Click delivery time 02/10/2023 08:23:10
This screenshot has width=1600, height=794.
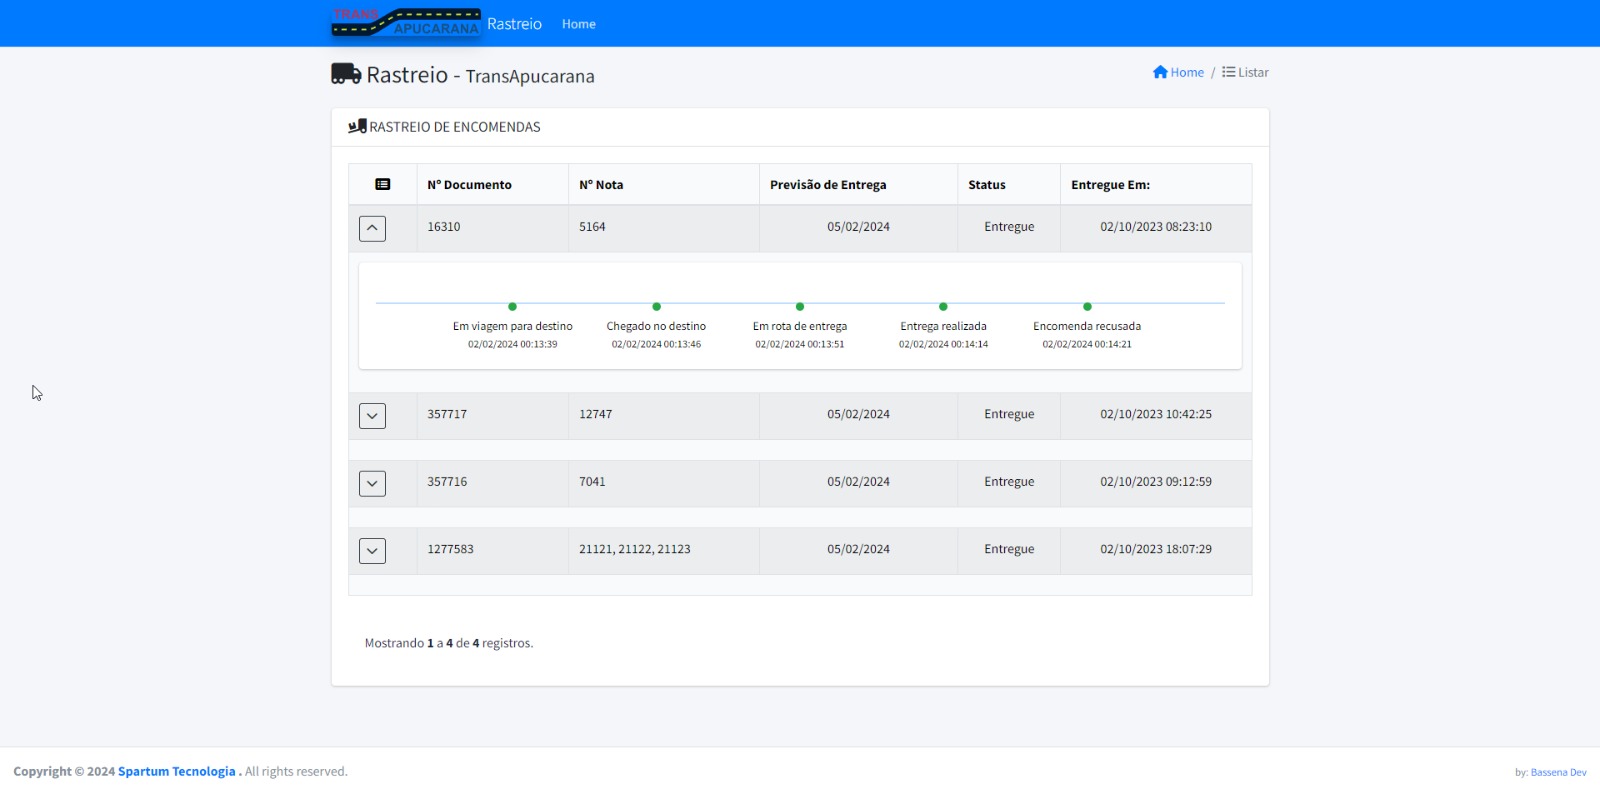click(1156, 227)
